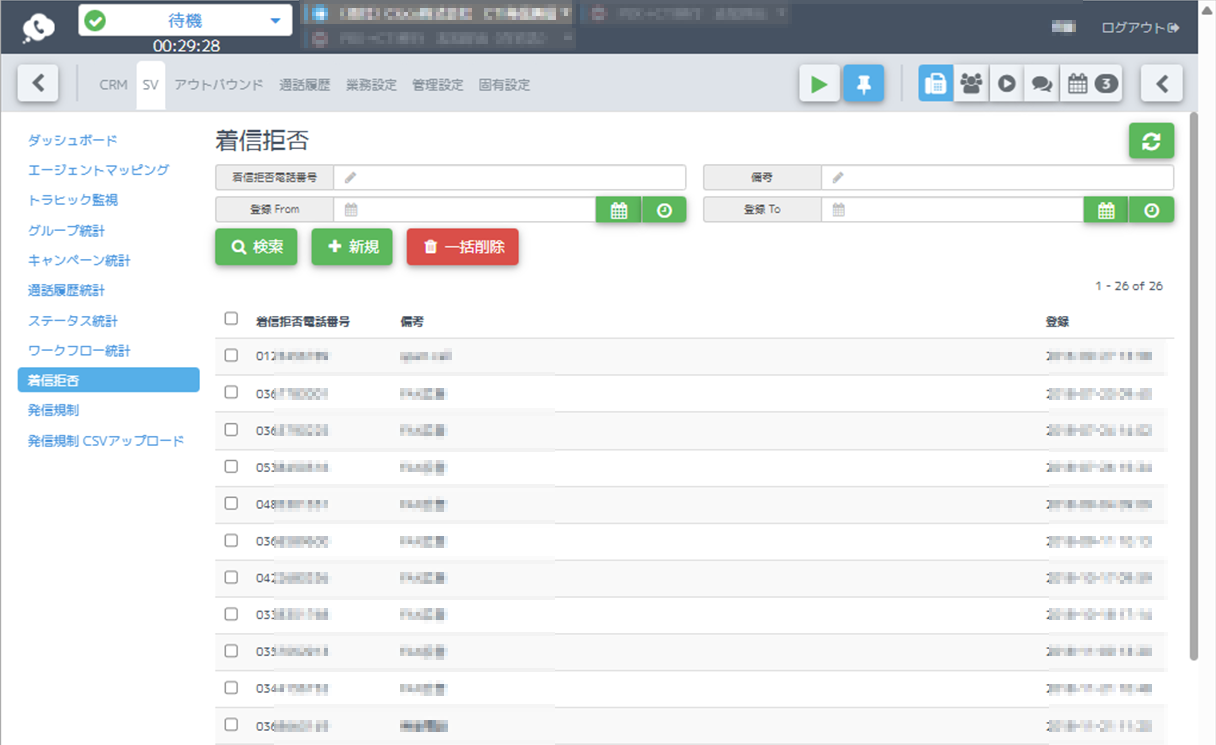Open the users group icon panel
Screen dimensions: 1216x745
tap(971, 84)
